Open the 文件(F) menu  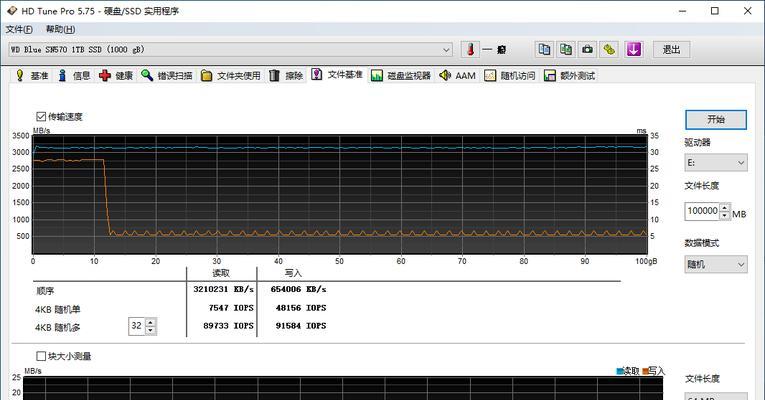click(x=20, y=29)
